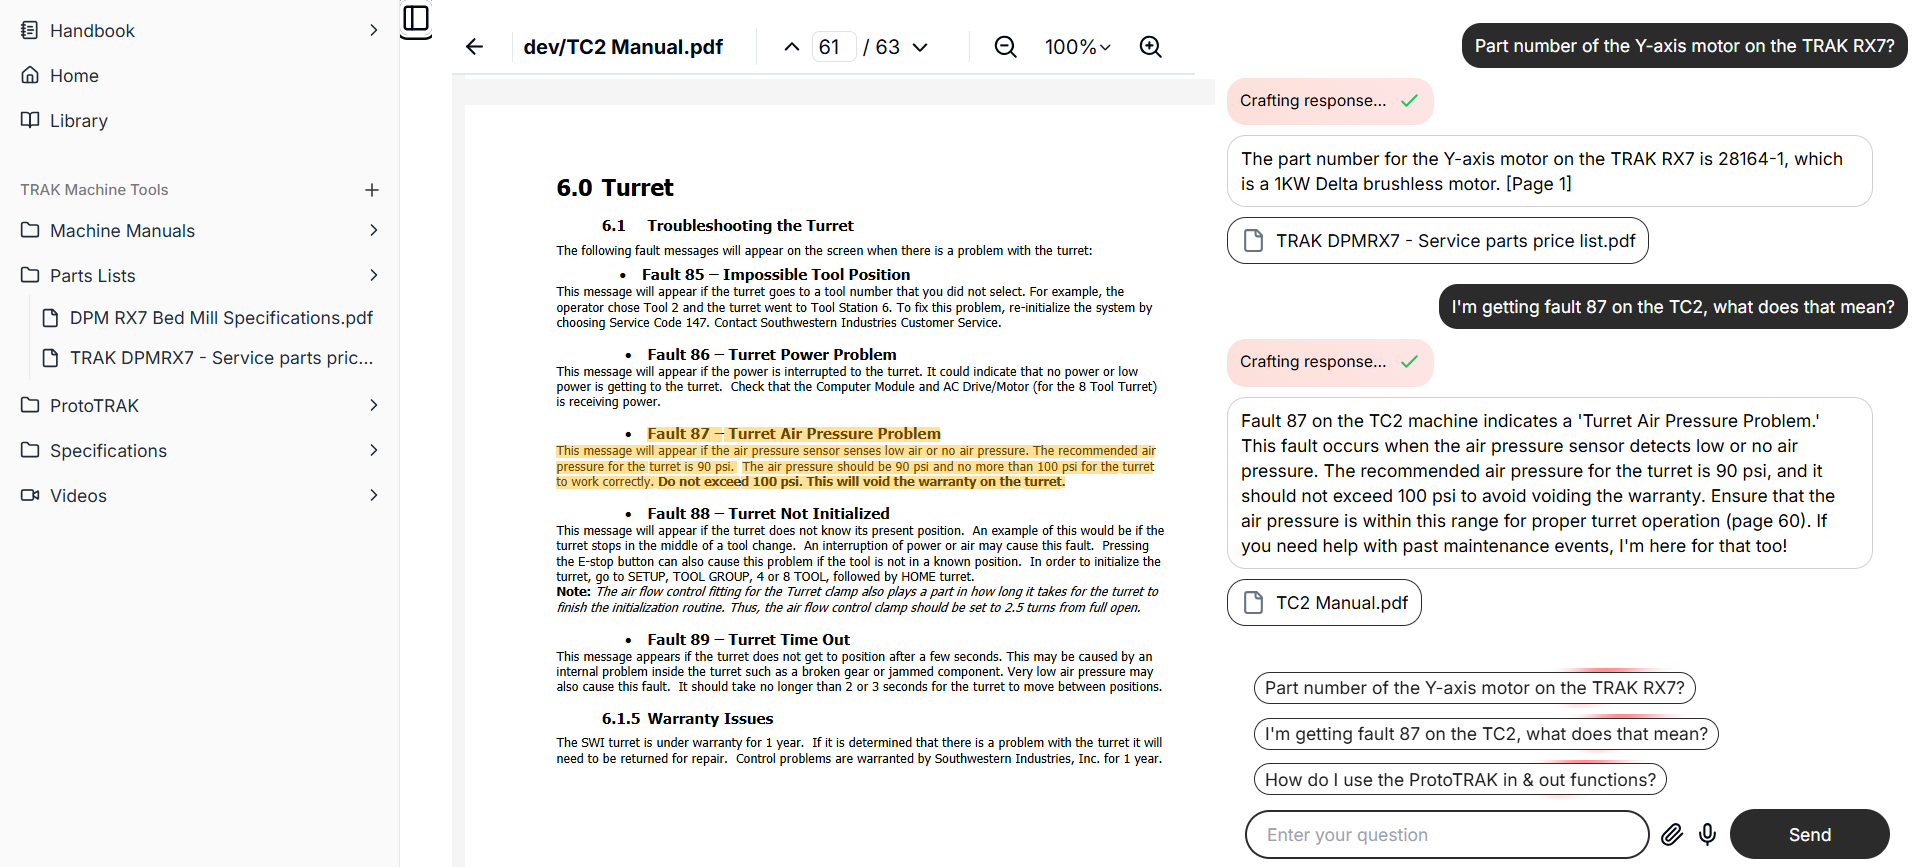Image resolution: width=1917 pixels, height=867 pixels.
Task: Click the Specifications folder icon
Action: 30,450
